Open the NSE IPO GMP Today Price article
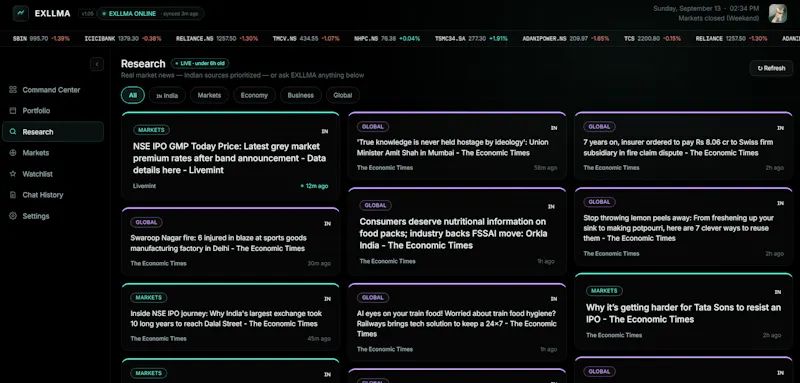The image size is (800, 383). [230, 156]
